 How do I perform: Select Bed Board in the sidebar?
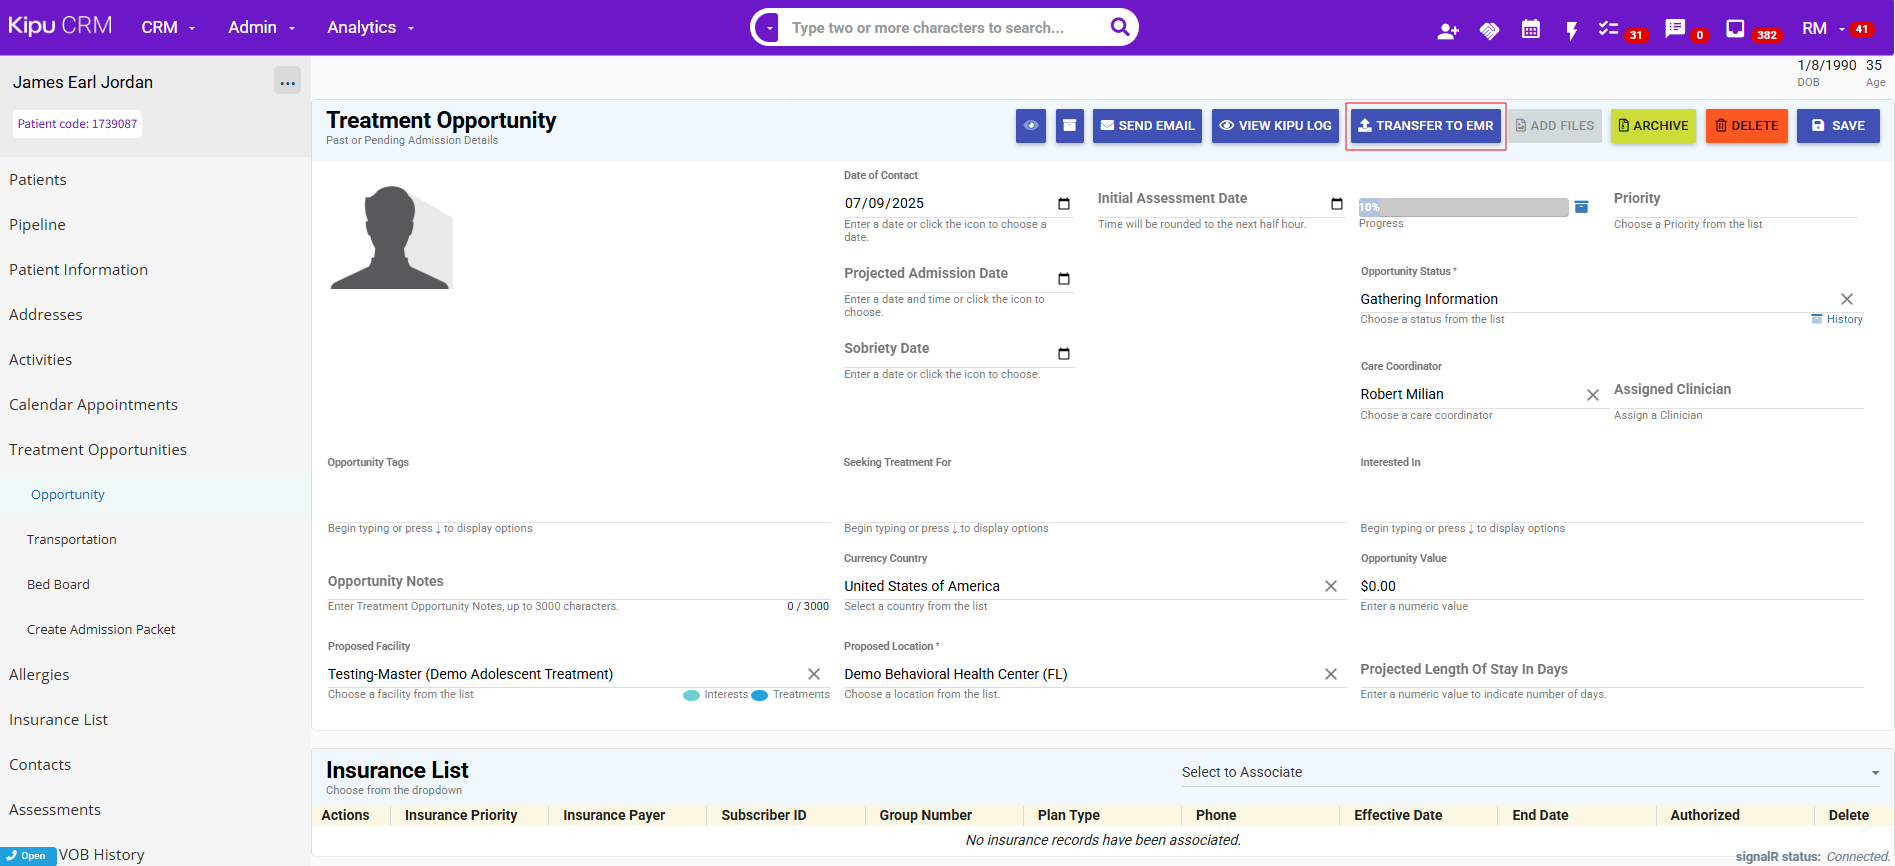pyautogui.click(x=58, y=585)
